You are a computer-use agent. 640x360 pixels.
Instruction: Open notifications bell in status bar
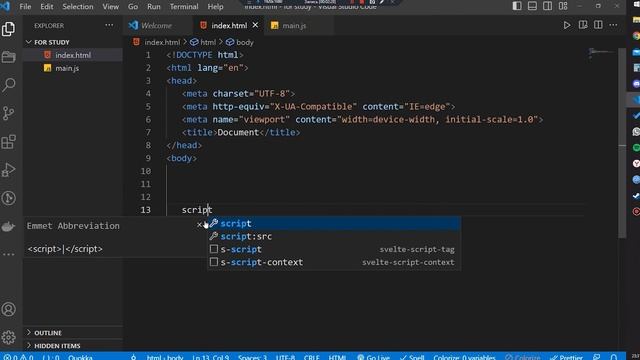613,357
